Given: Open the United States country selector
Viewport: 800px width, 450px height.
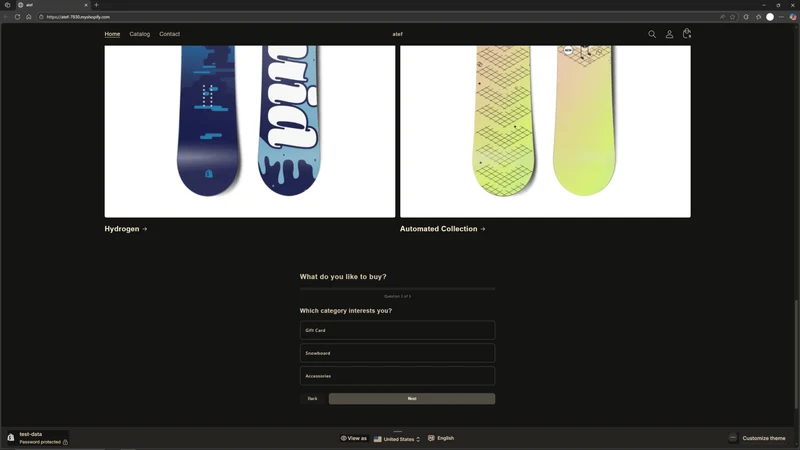Looking at the screenshot, I should pyautogui.click(x=397, y=439).
